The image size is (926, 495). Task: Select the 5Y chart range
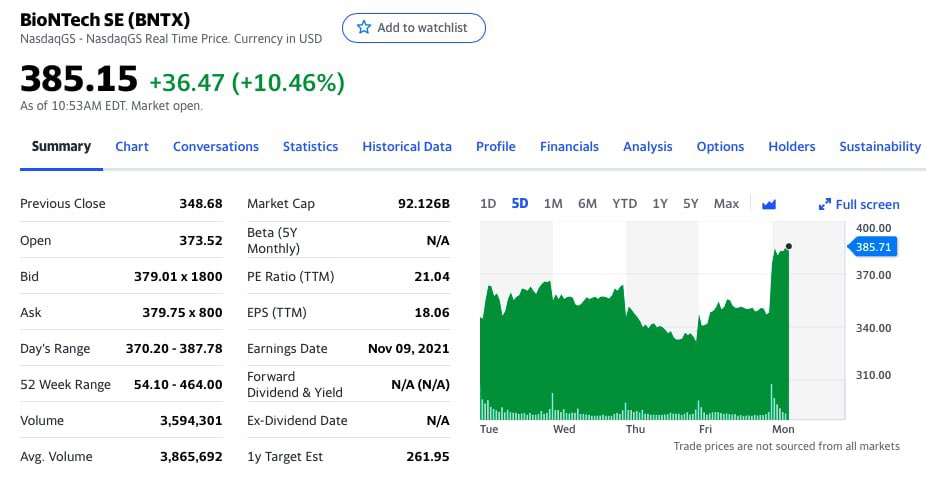690,204
